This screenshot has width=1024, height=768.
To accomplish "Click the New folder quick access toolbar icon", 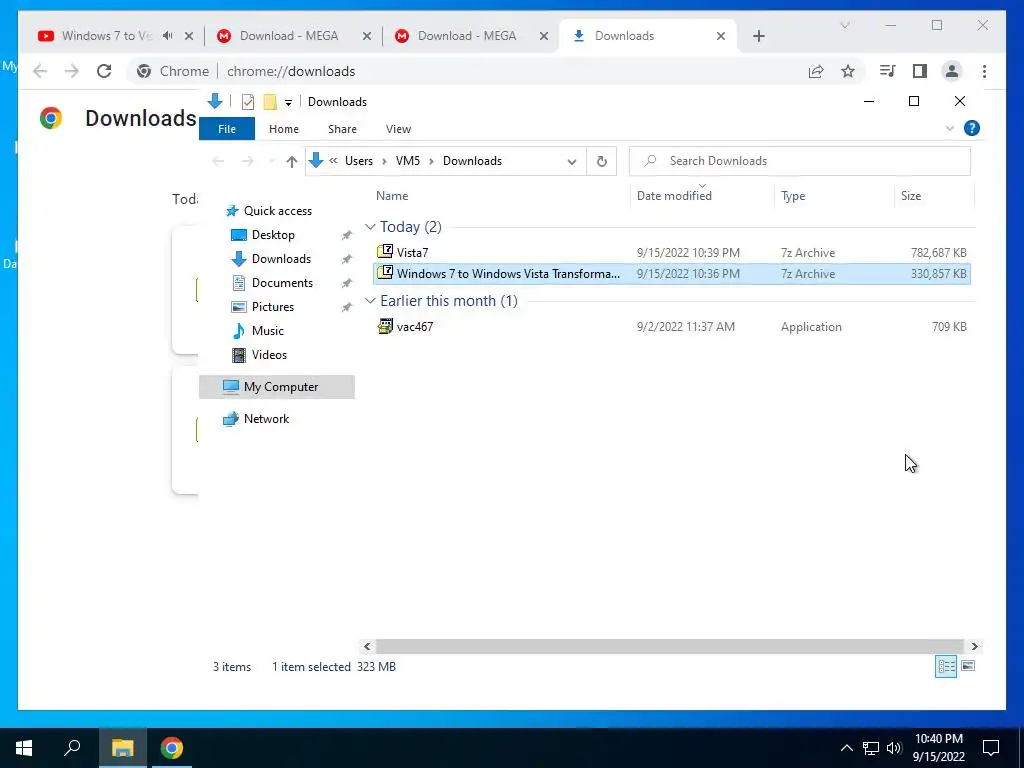I will [x=270, y=102].
